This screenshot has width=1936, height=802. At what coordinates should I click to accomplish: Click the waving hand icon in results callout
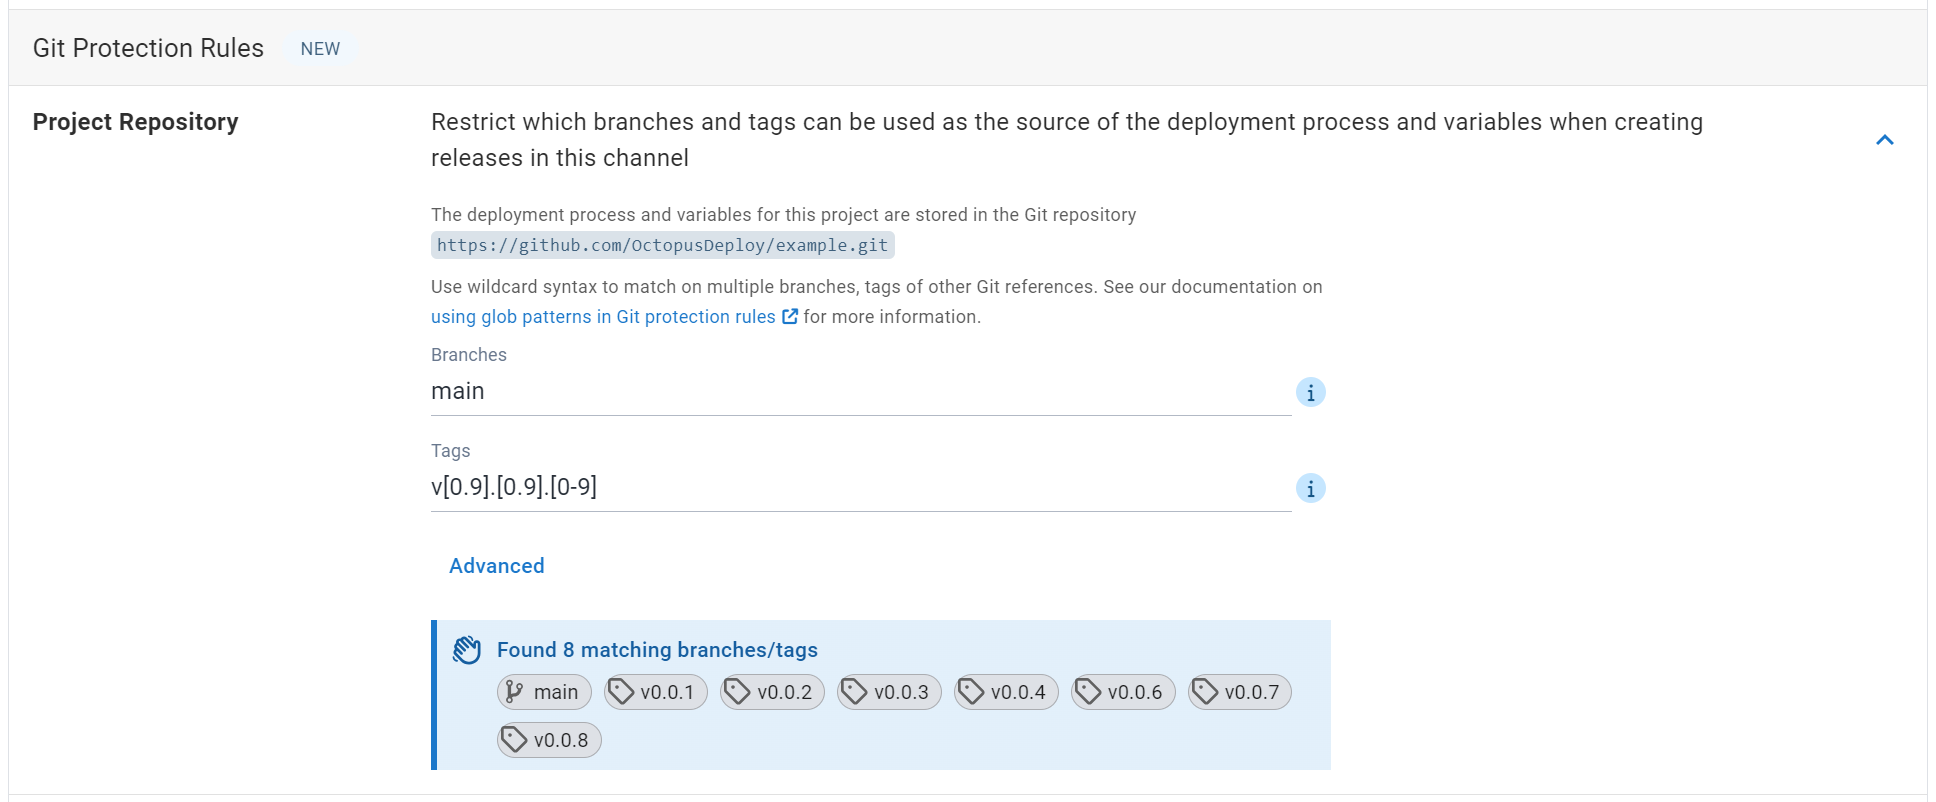(x=467, y=650)
